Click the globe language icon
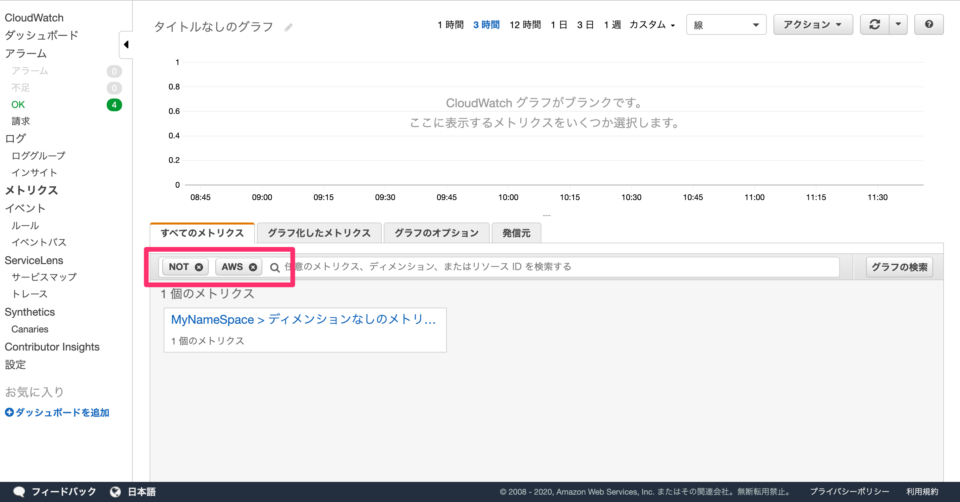The image size is (960, 502). (115, 492)
